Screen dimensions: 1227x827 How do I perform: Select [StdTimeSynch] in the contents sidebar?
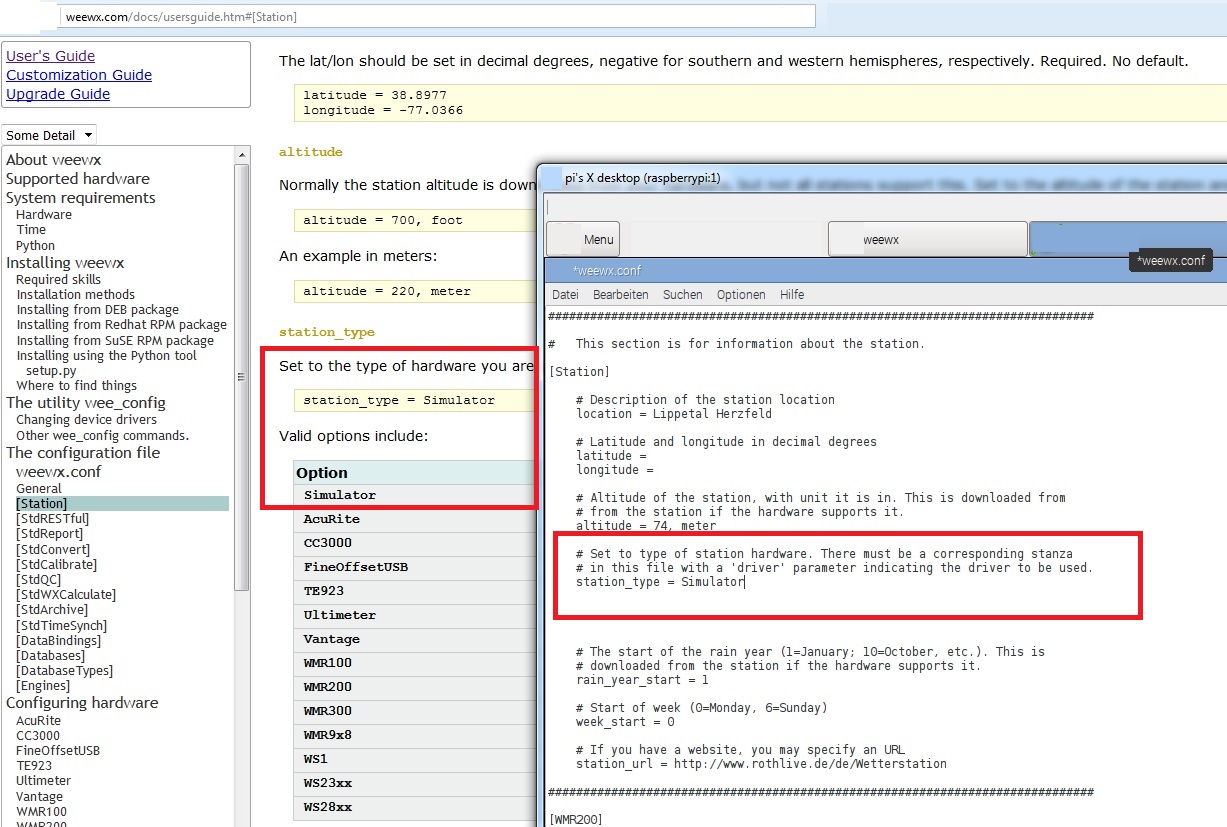pos(59,625)
